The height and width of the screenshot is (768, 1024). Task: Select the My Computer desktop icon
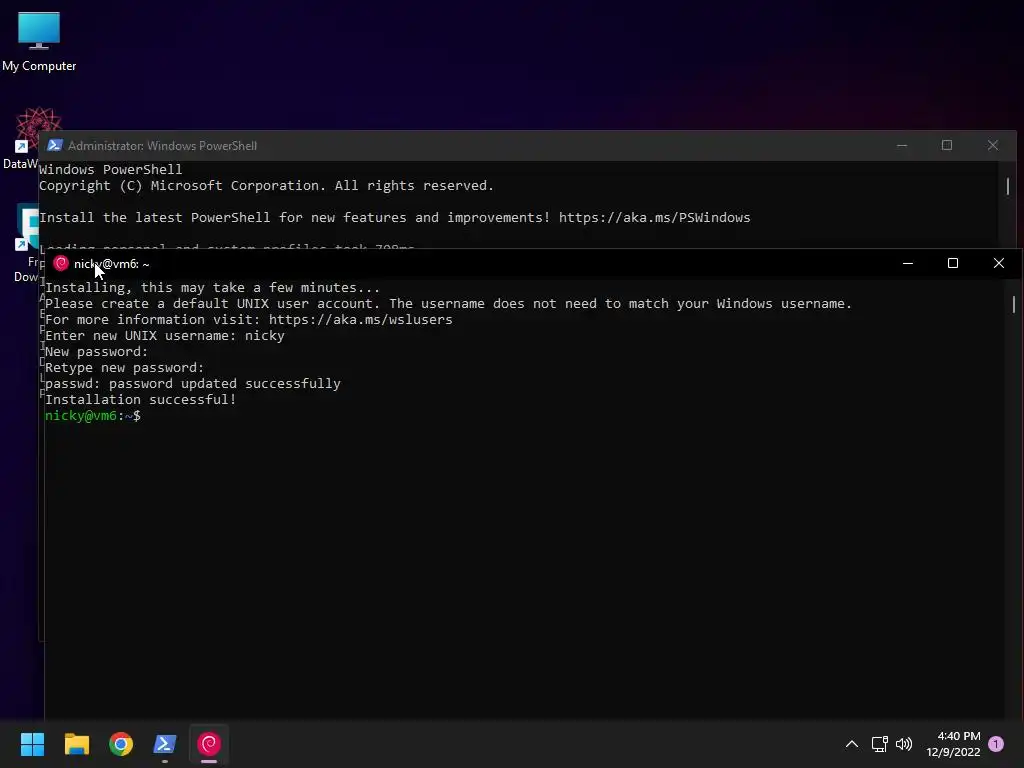(x=39, y=42)
